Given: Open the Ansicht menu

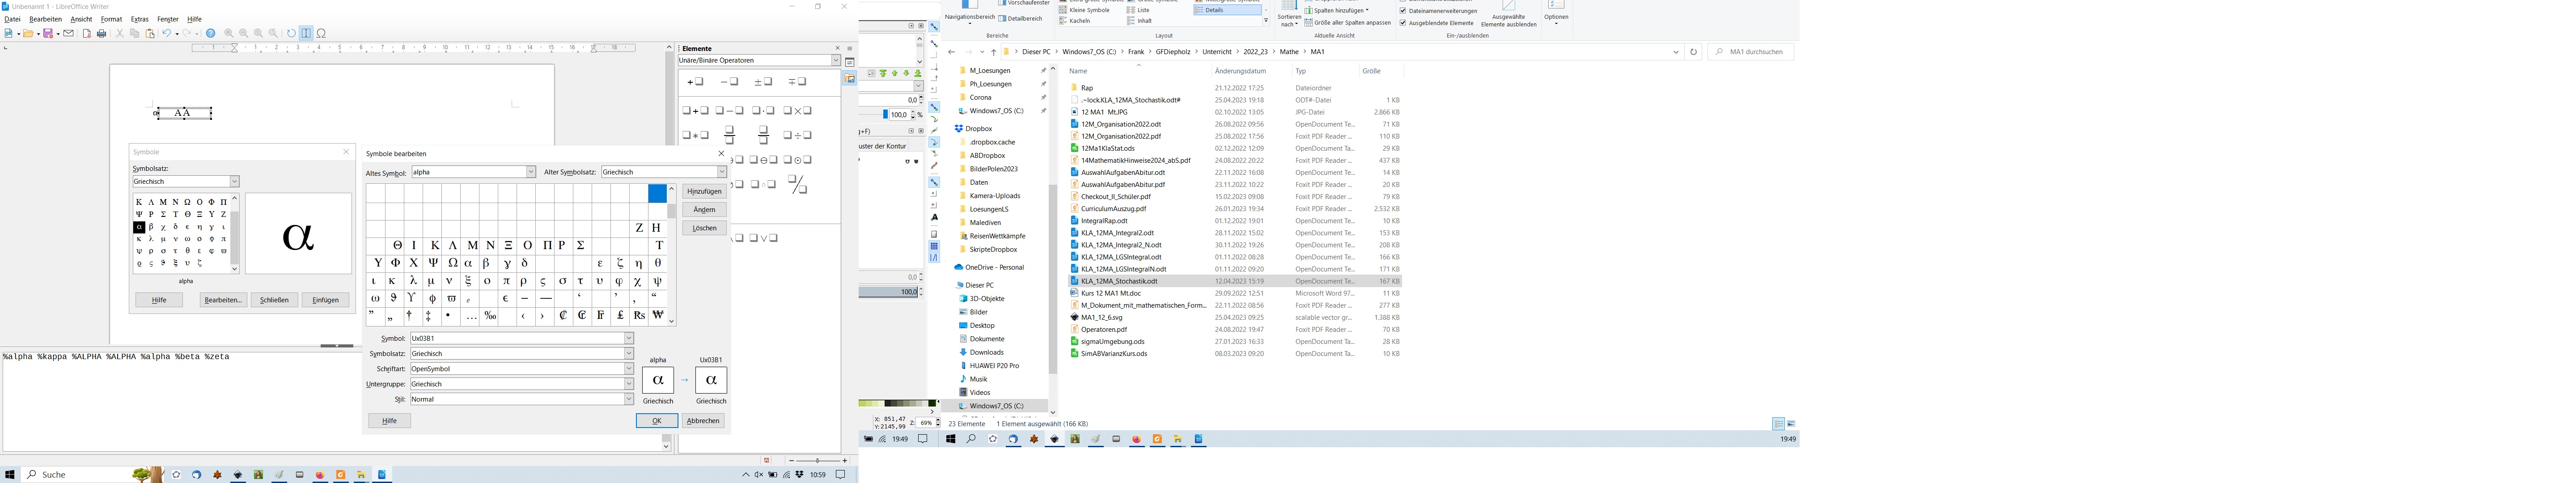Looking at the screenshot, I should click(81, 19).
